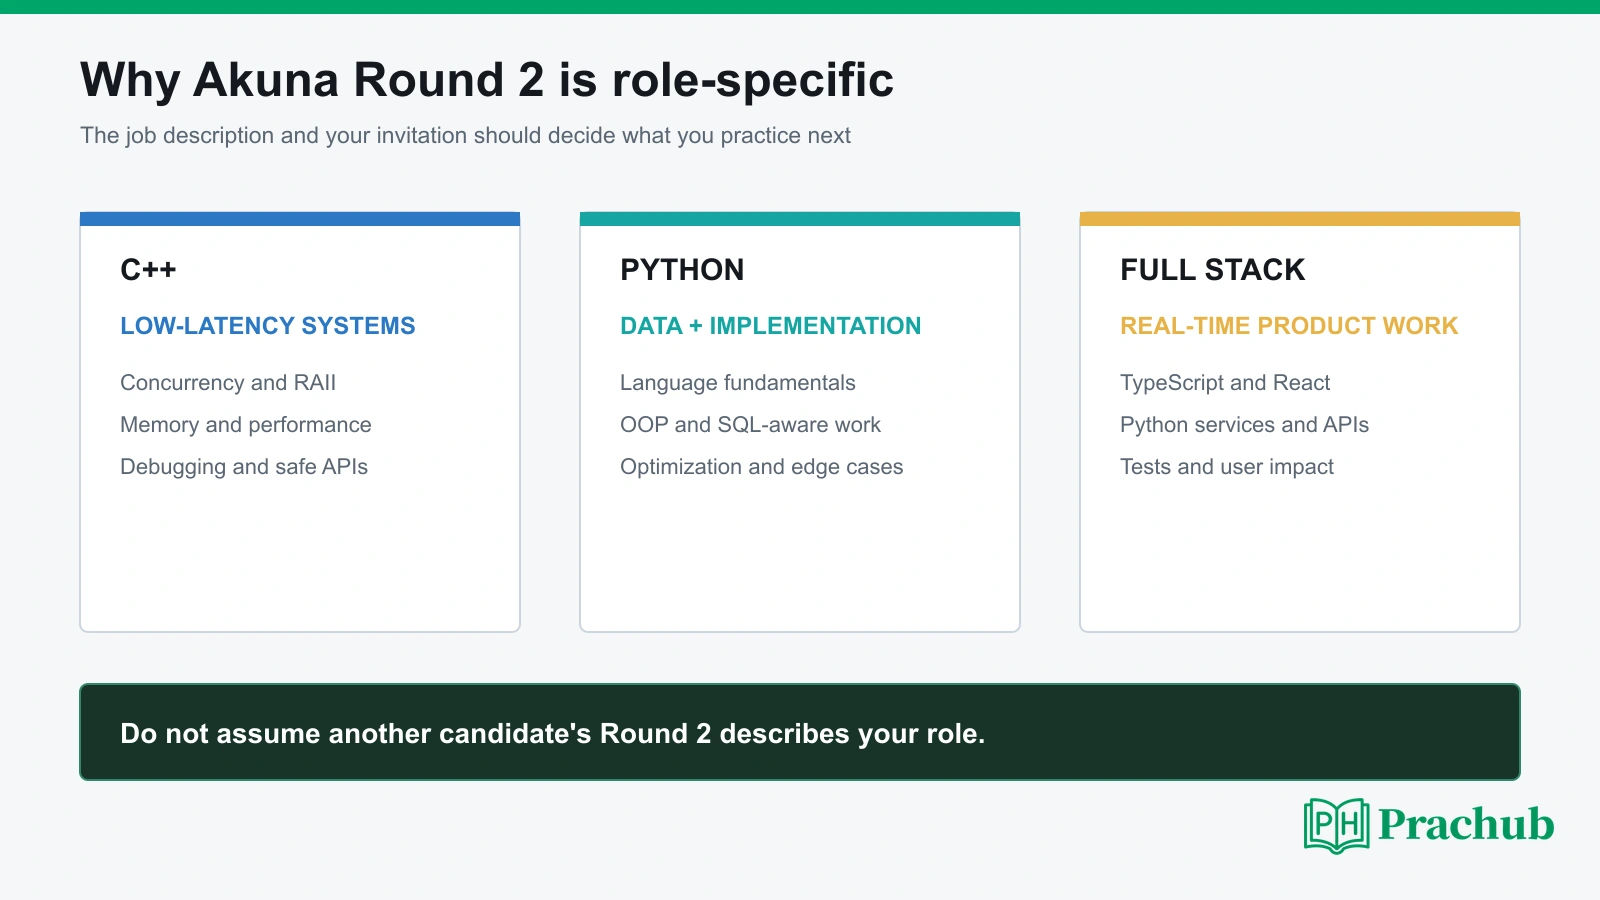
Task: Click the Tests and user impact item
Action: point(1227,467)
